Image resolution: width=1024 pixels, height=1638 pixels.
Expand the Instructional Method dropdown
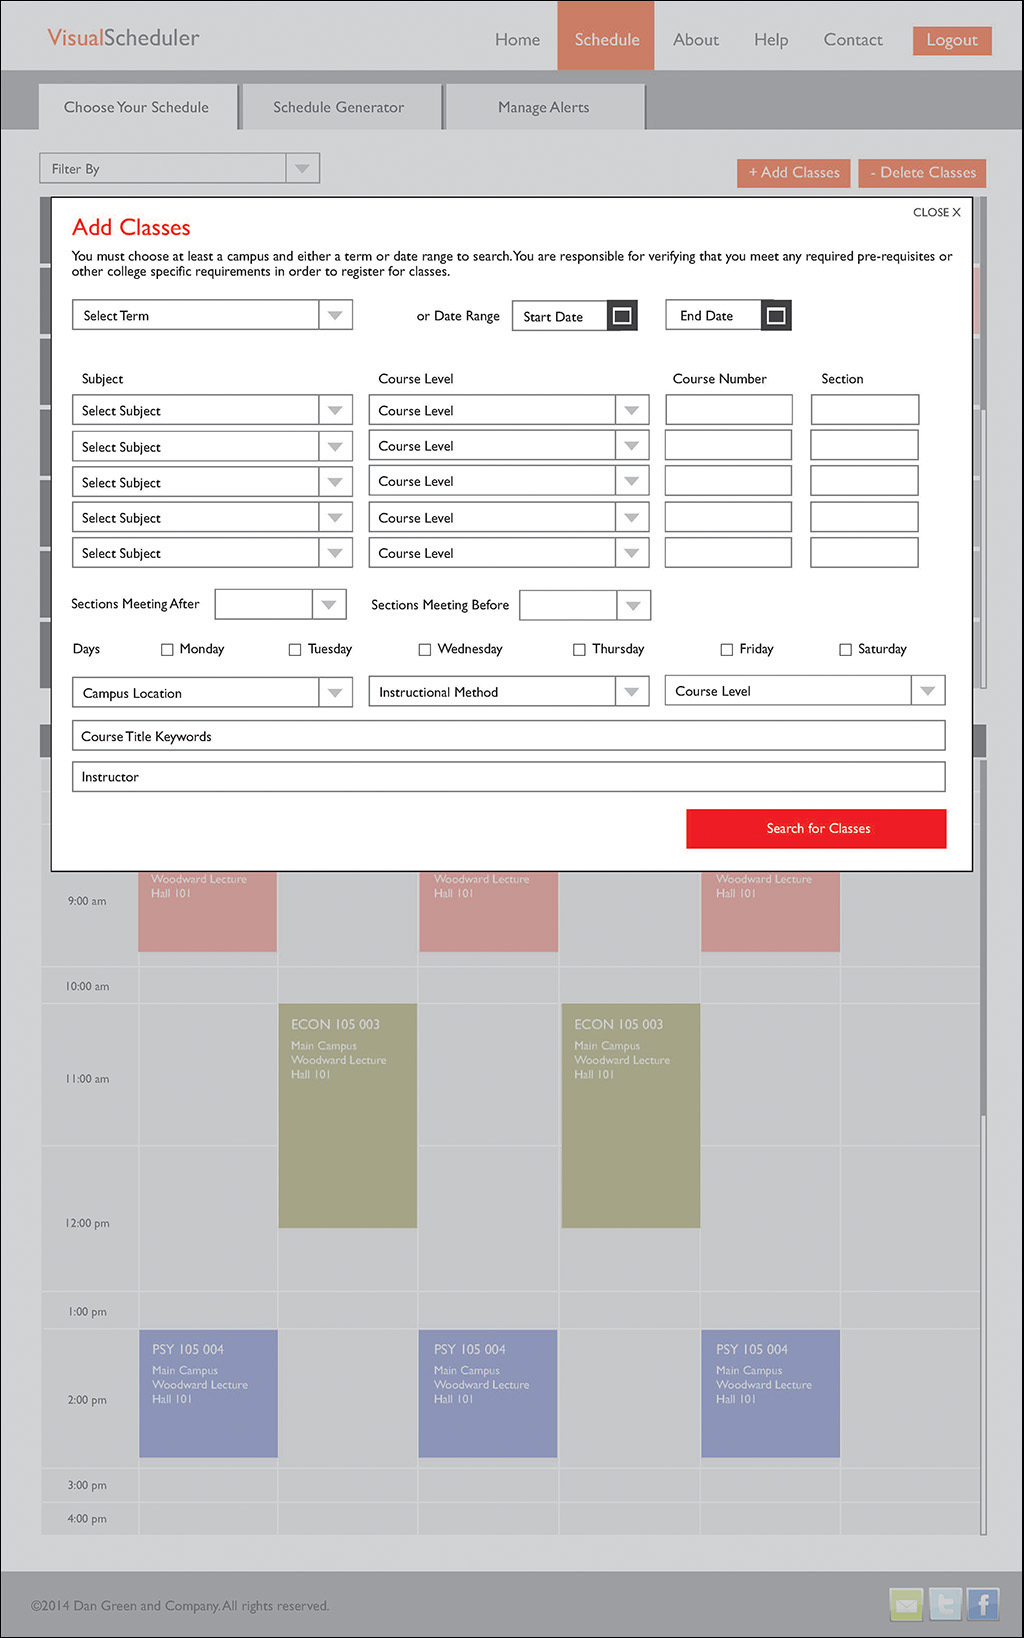[x=631, y=692]
